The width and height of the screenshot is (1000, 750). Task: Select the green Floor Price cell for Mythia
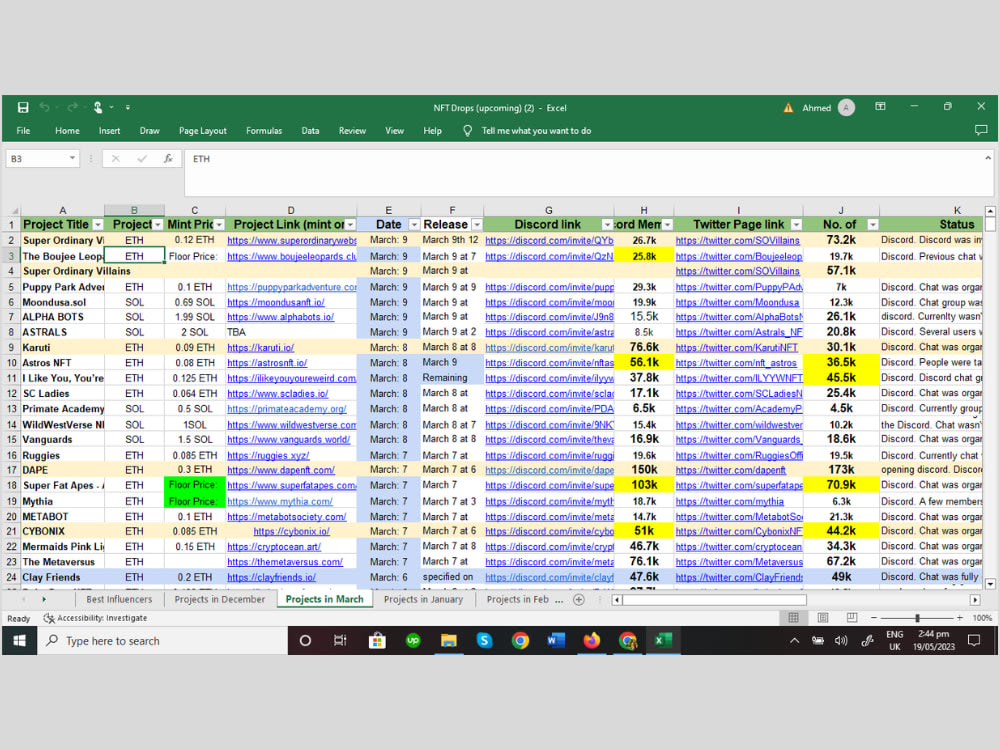[195, 501]
